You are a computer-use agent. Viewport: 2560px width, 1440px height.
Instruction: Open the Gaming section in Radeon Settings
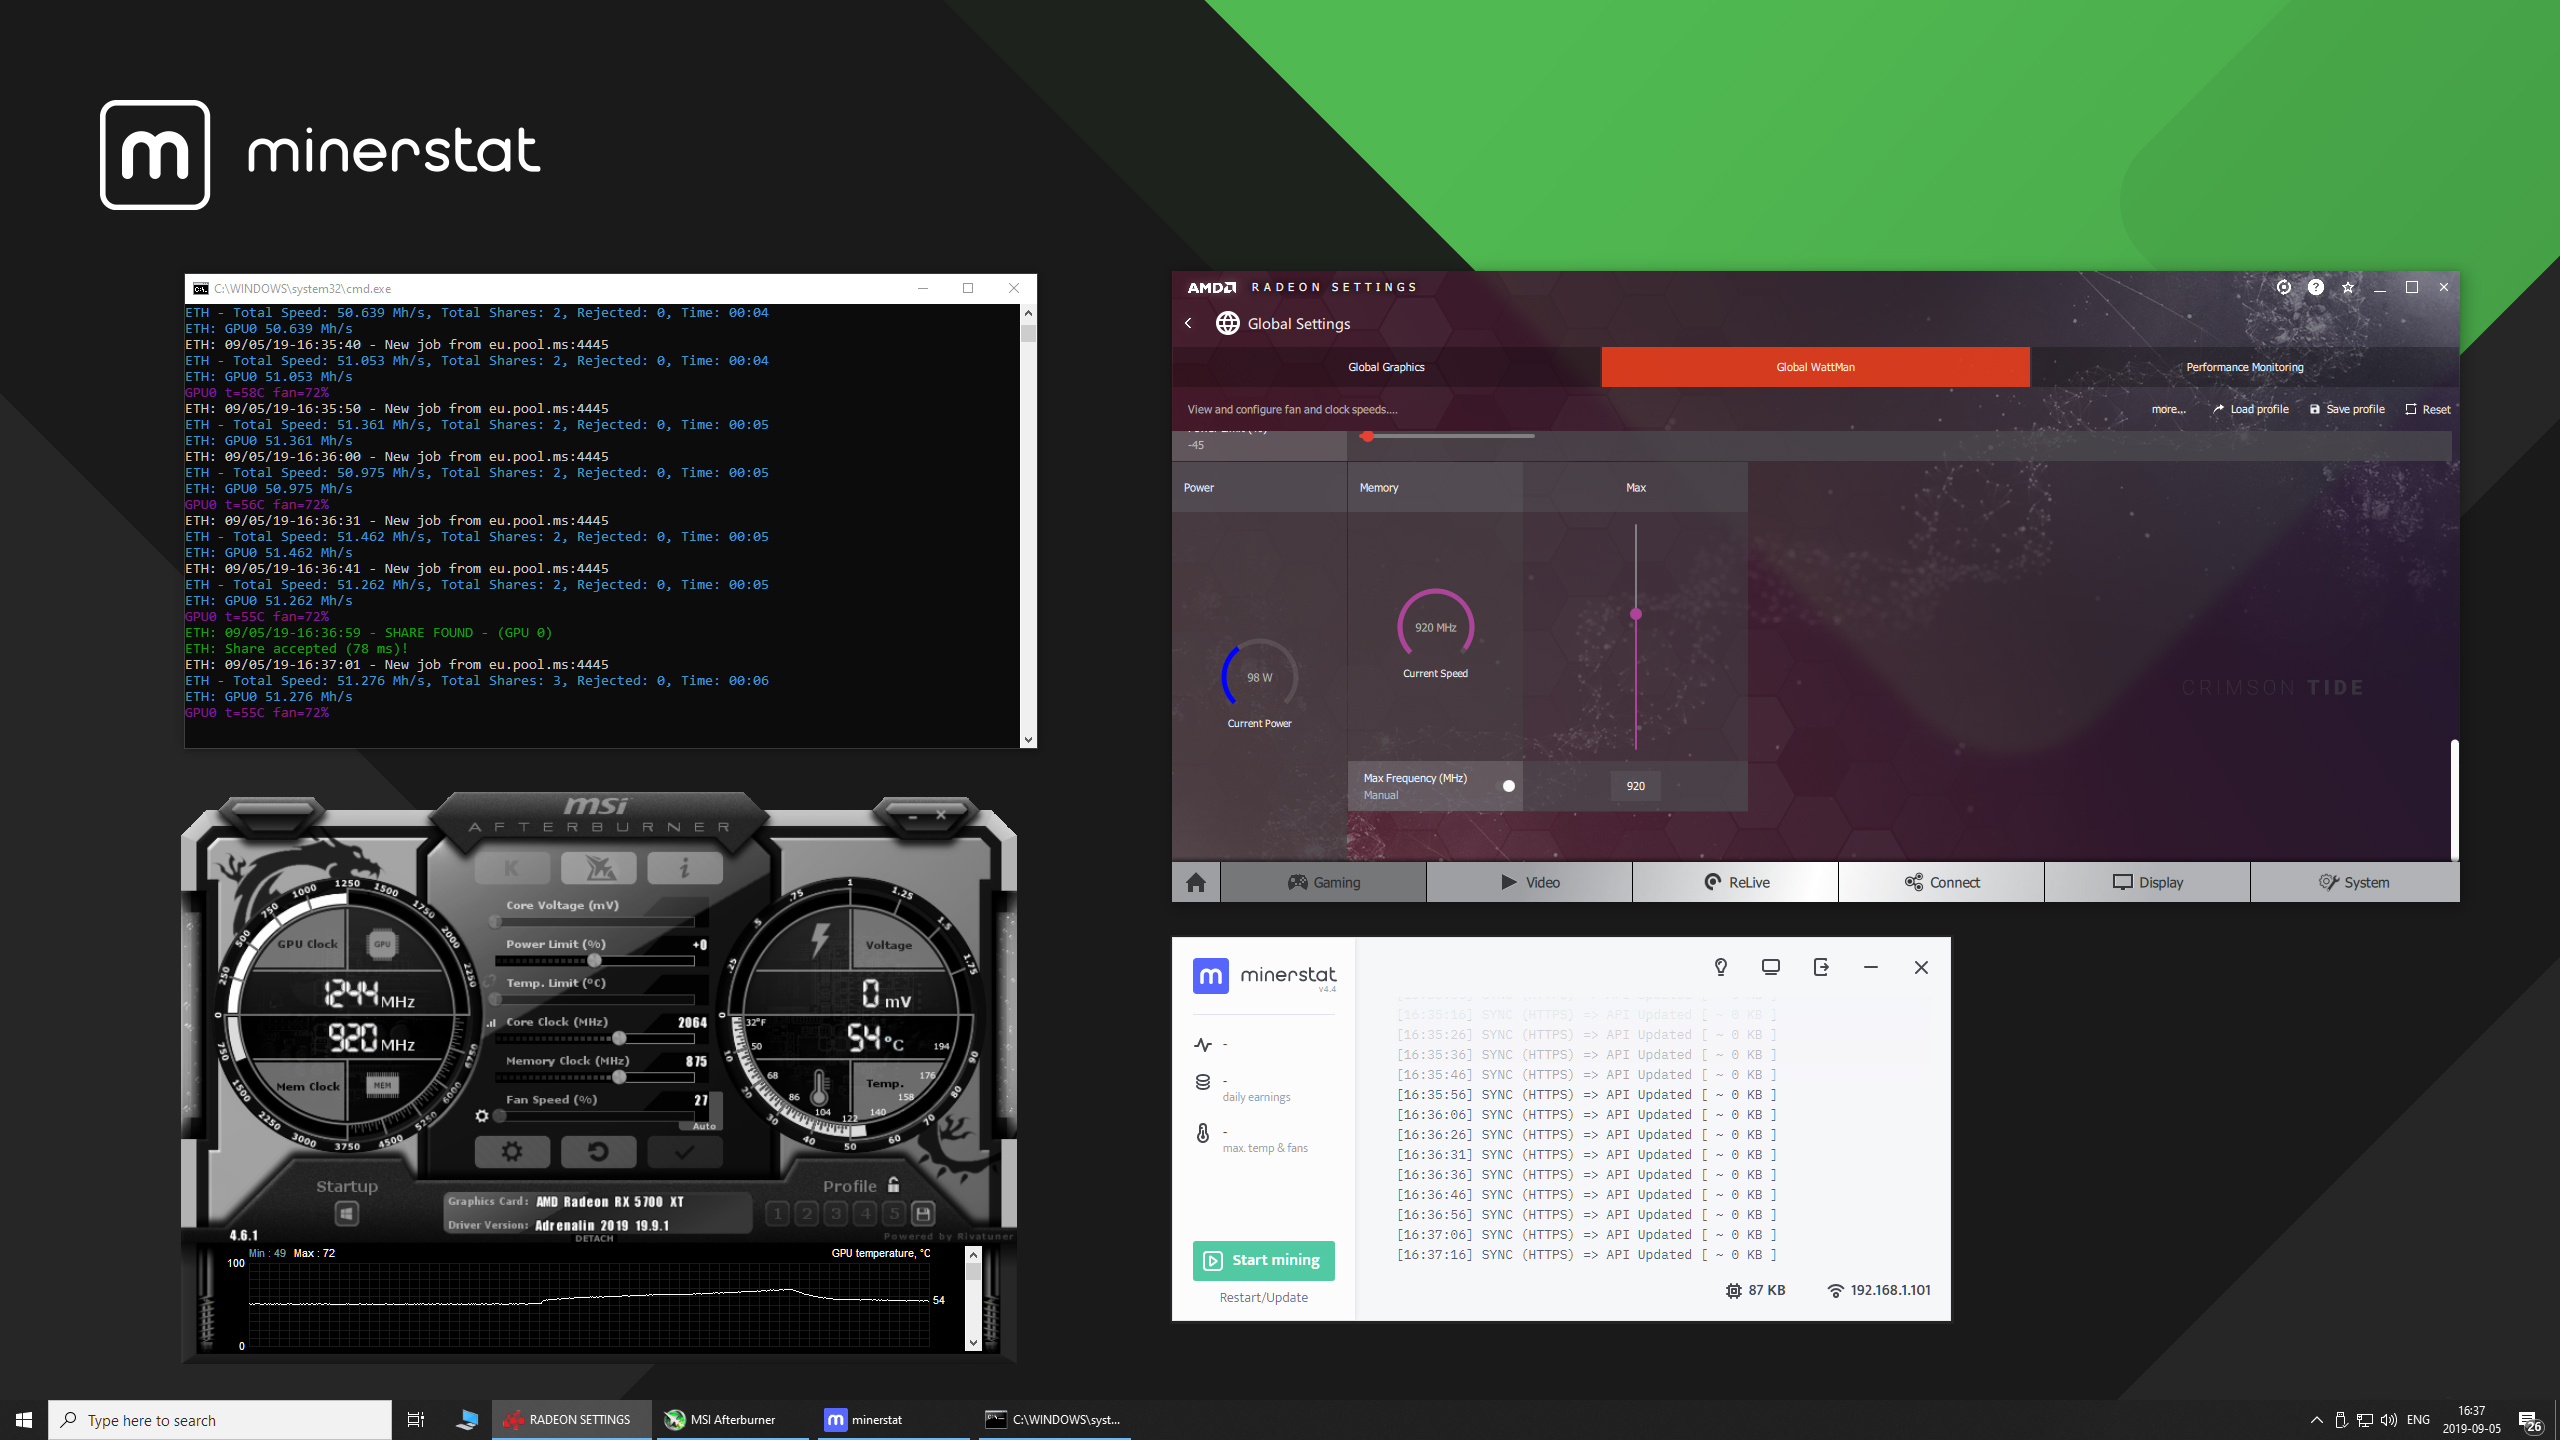point(1324,882)
